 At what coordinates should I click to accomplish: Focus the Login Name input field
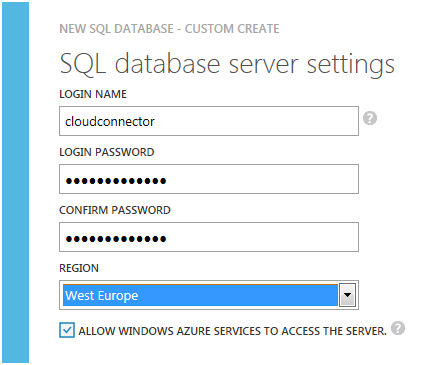[x=209, y=121]
